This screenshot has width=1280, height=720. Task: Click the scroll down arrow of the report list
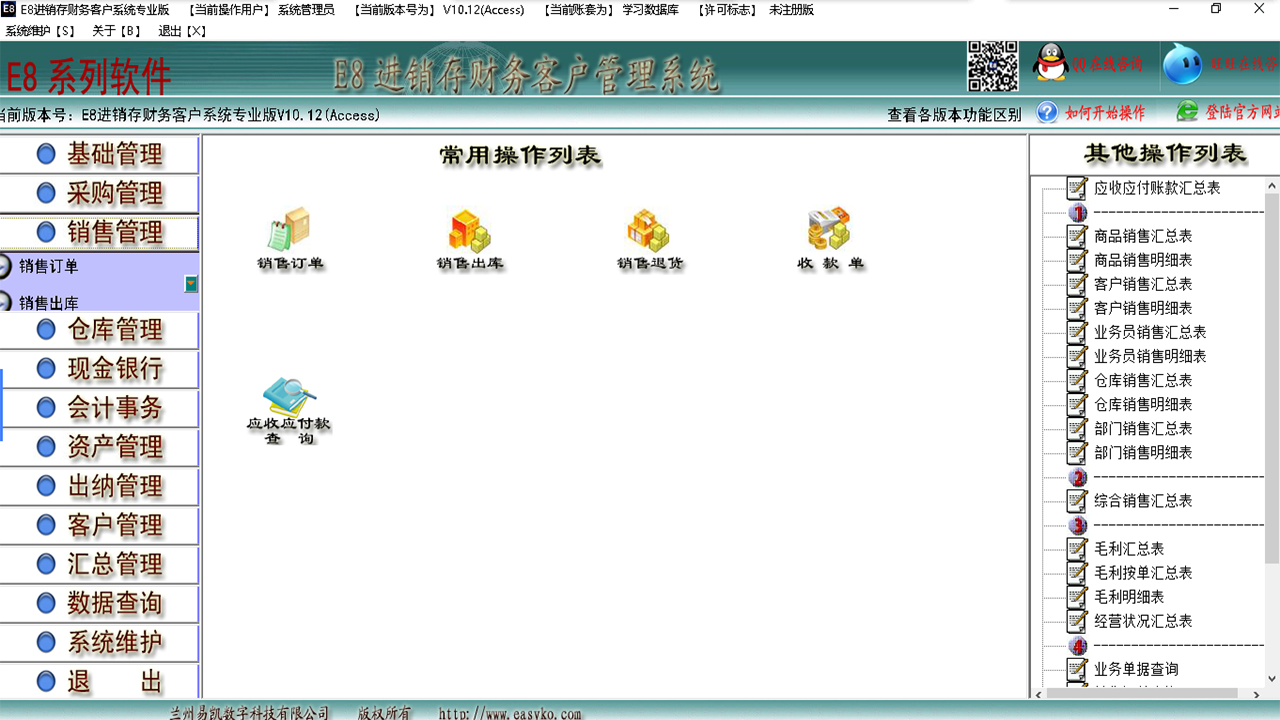point(1272,679)
